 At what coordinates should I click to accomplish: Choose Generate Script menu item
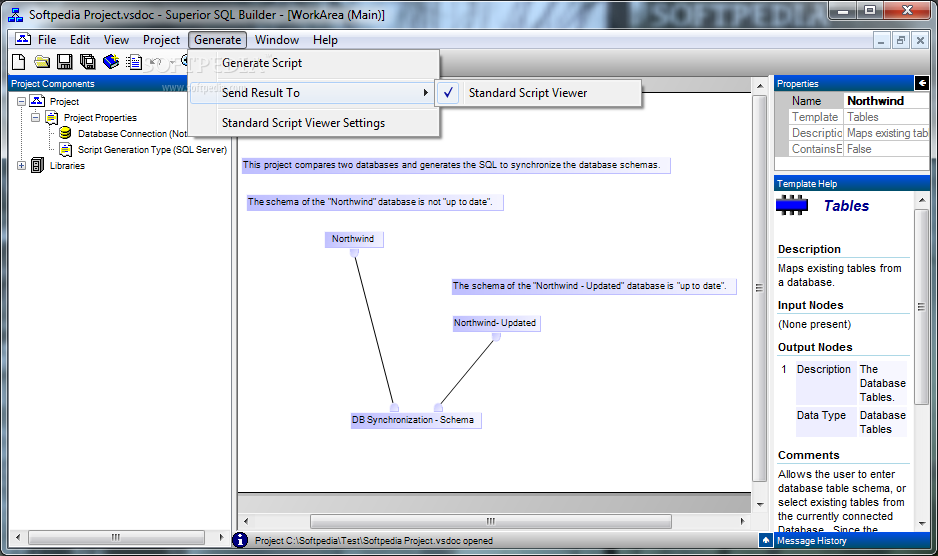[x=315, y=63]
